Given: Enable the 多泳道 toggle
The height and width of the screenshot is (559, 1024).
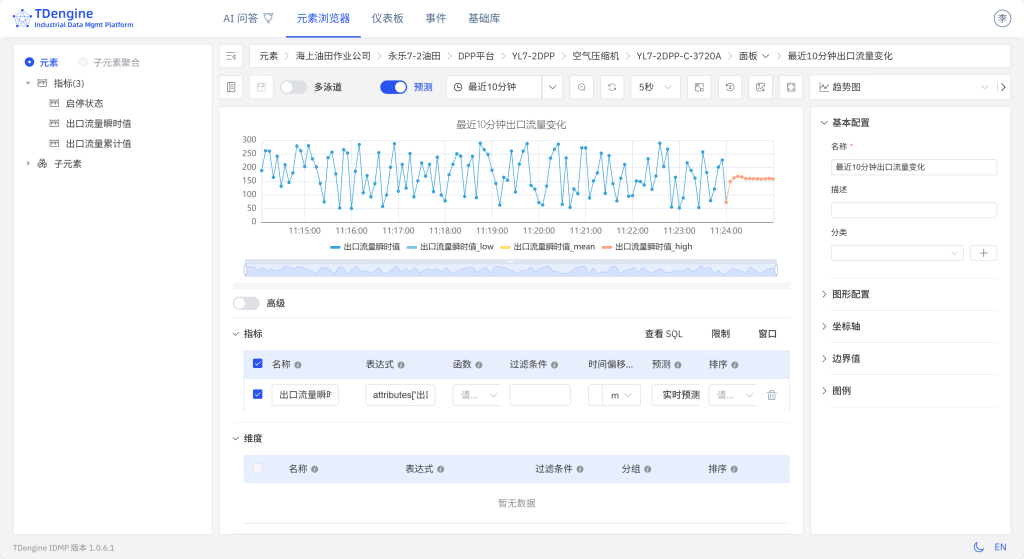Looking at the screenshot, I should (x=293, y=87).
